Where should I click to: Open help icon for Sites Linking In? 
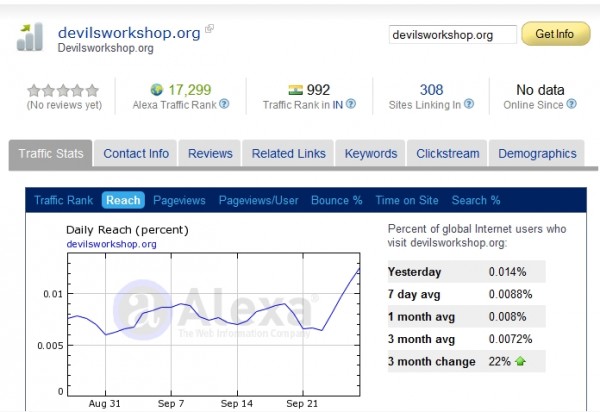[469, 104]
